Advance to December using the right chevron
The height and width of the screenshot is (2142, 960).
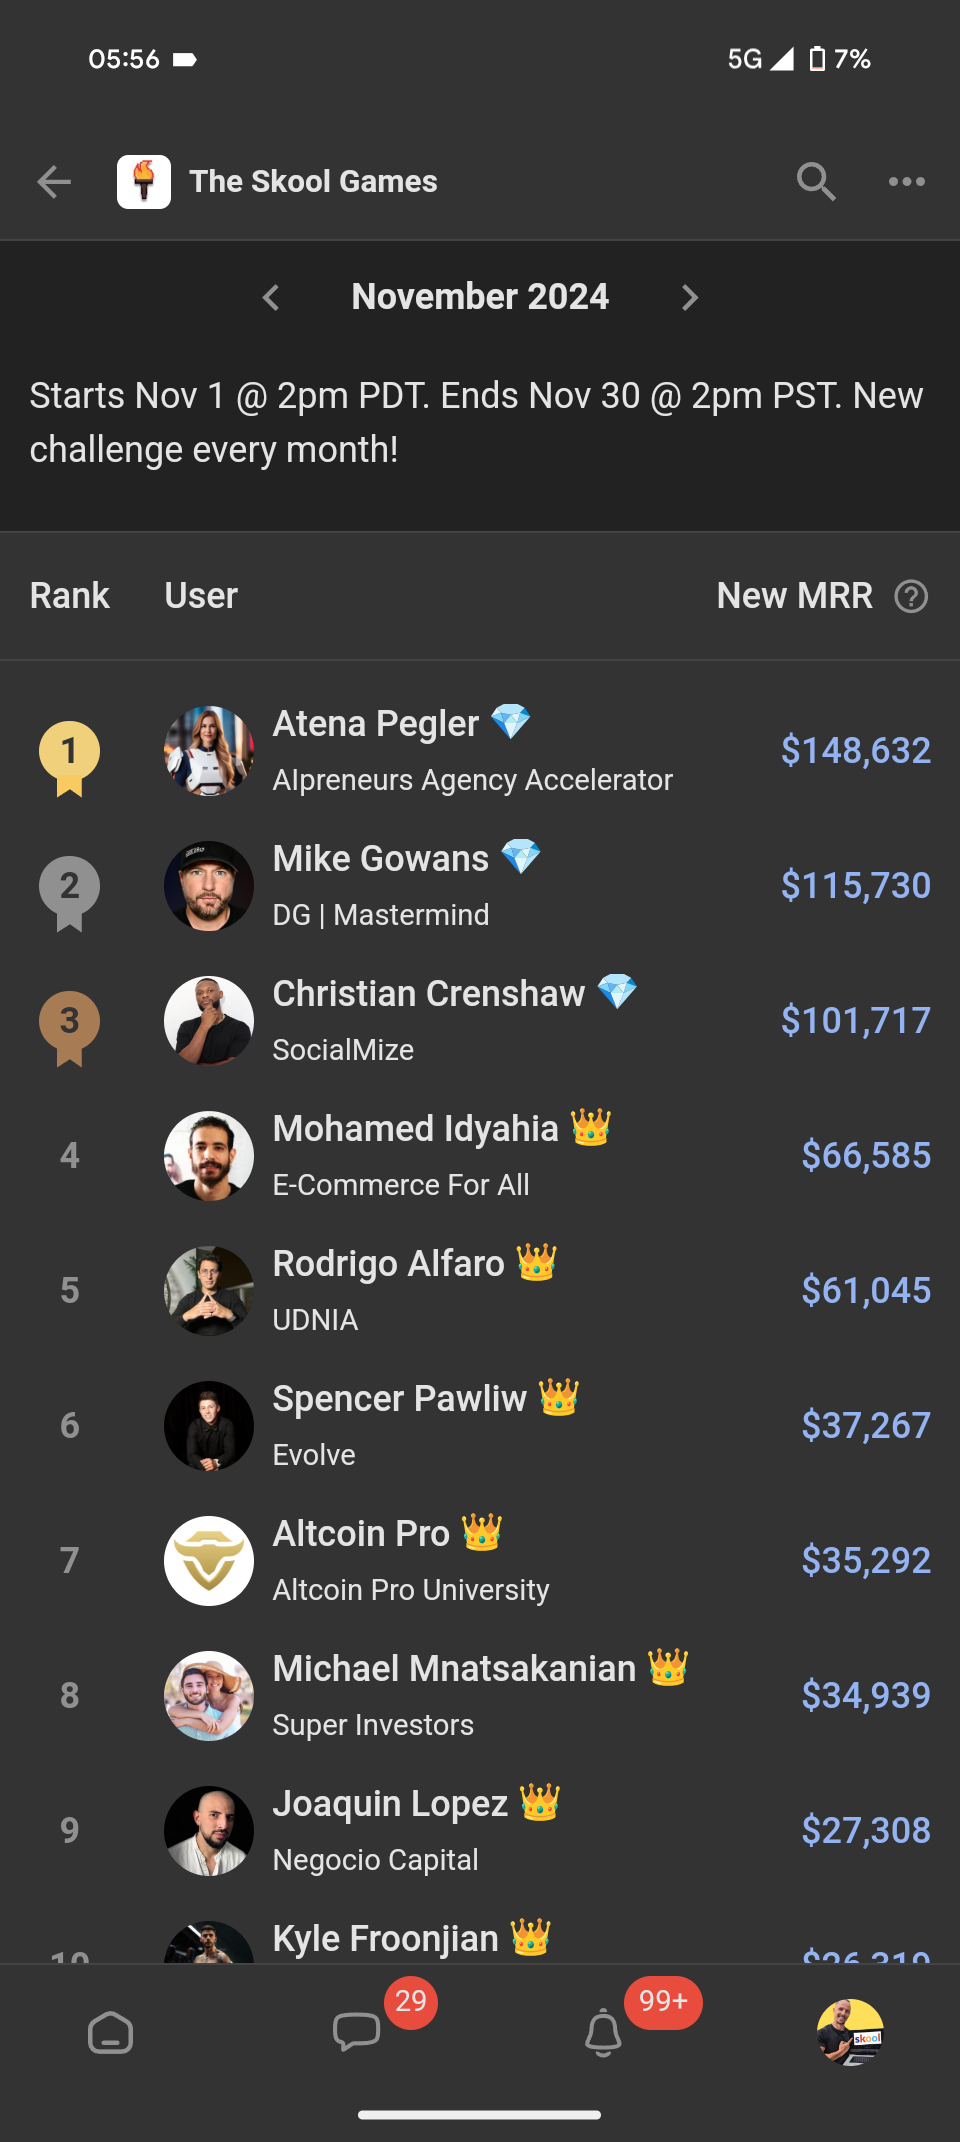click(x=690, y=297)
